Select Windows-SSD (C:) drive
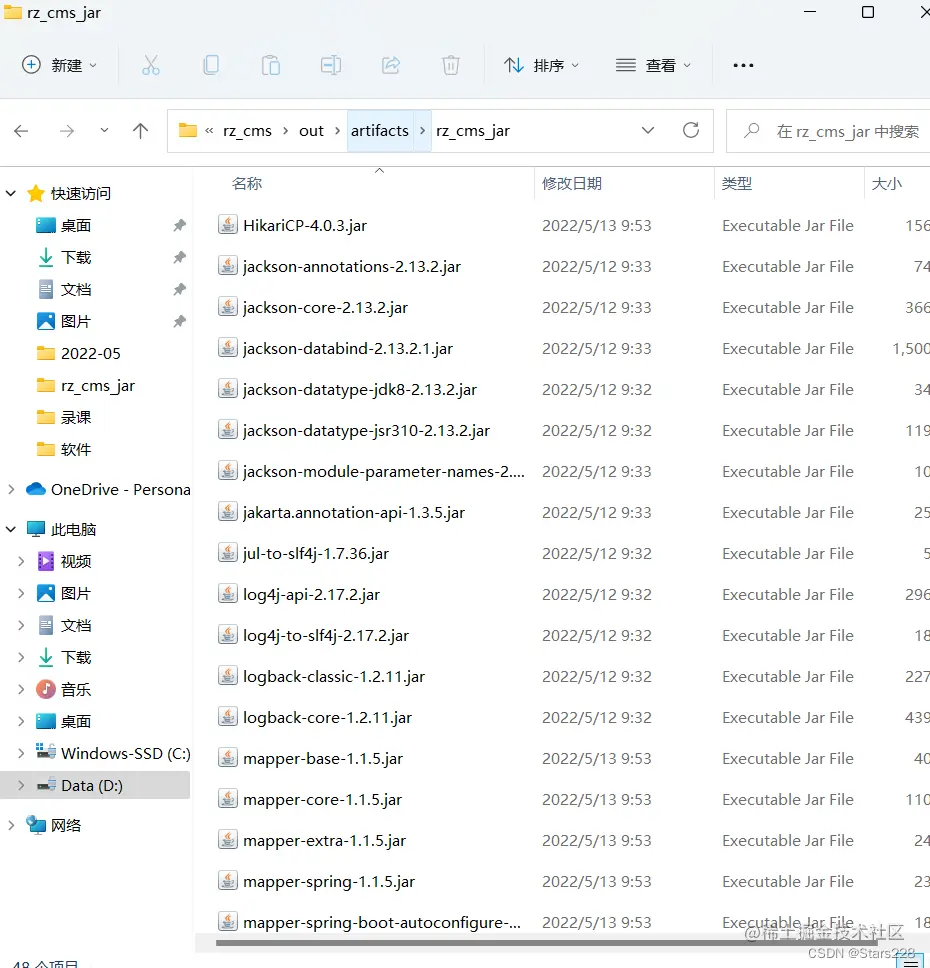This screenshot has height=968, width=930. (125, 753)
